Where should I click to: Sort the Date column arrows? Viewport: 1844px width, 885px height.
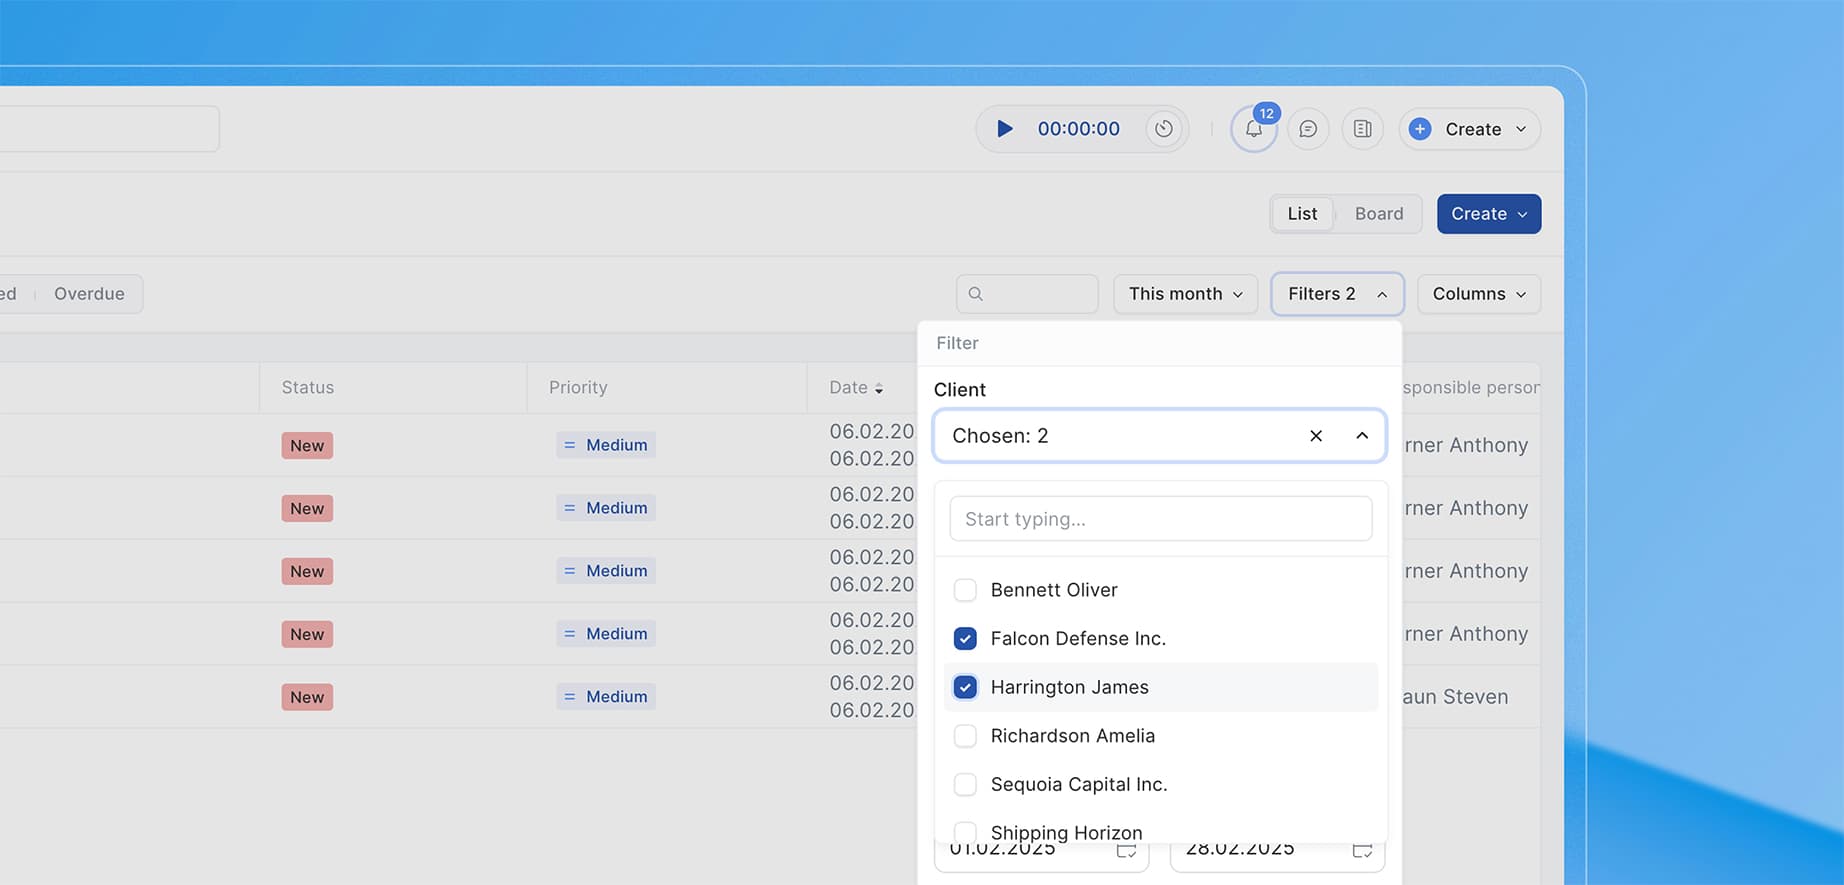[x=879, y=388]
